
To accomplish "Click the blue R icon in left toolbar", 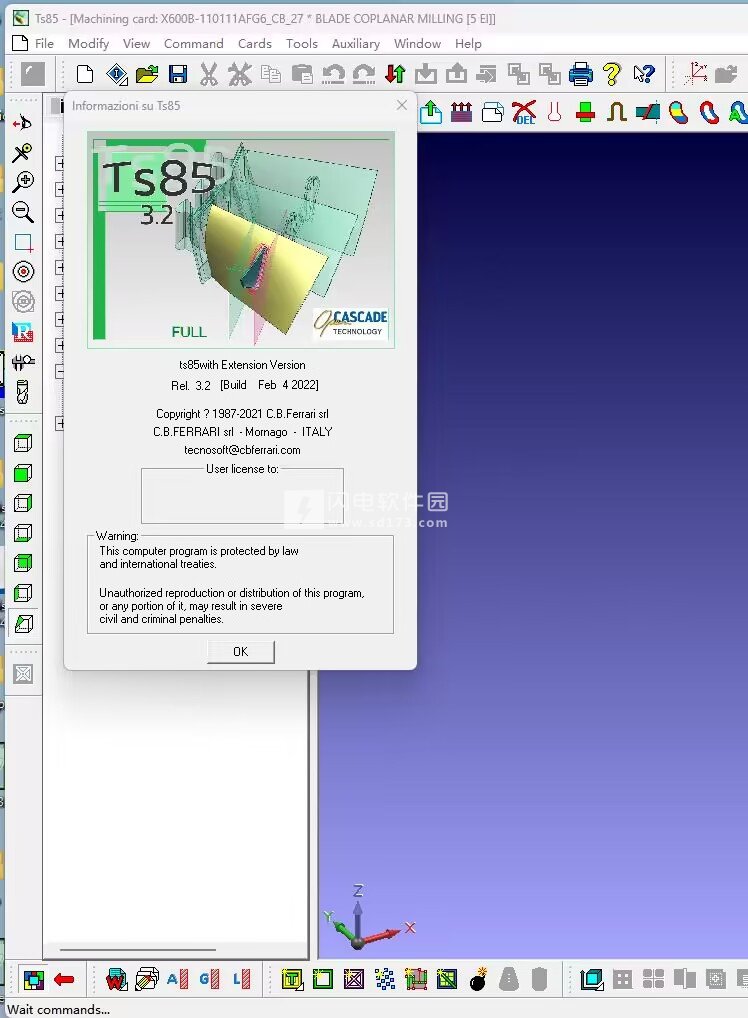I will click(23, 332).
